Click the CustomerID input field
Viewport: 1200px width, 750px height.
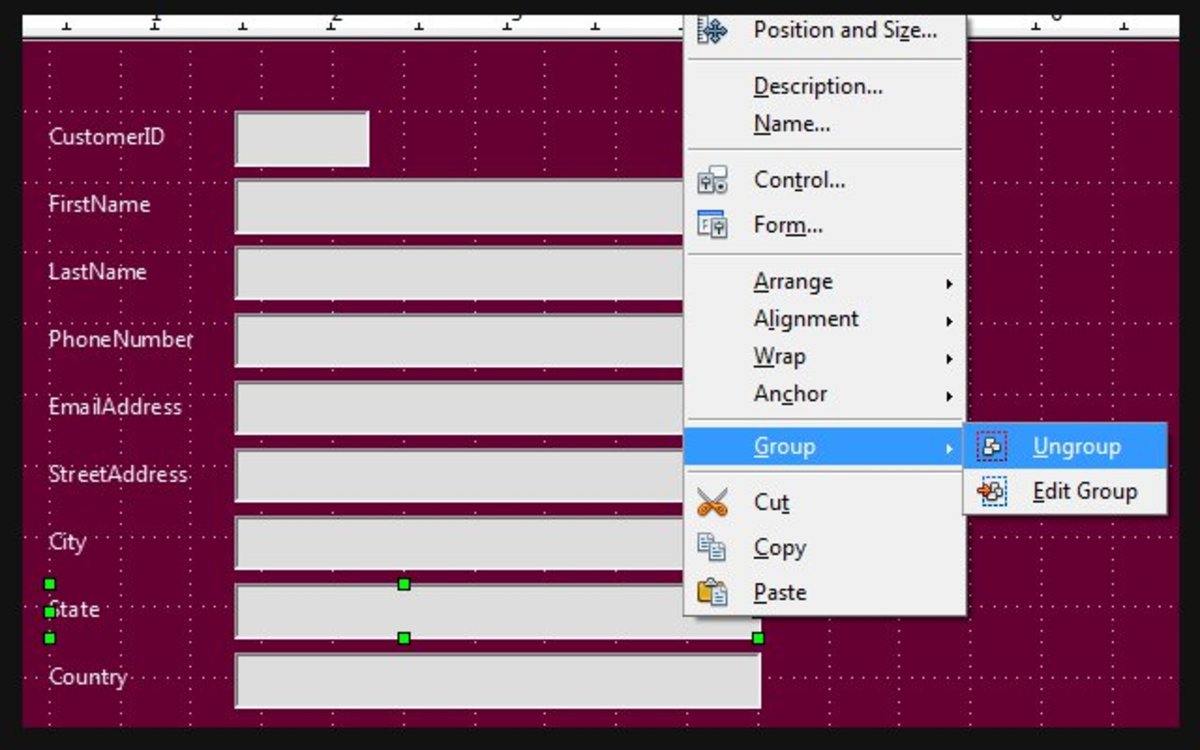click(301, 138)
